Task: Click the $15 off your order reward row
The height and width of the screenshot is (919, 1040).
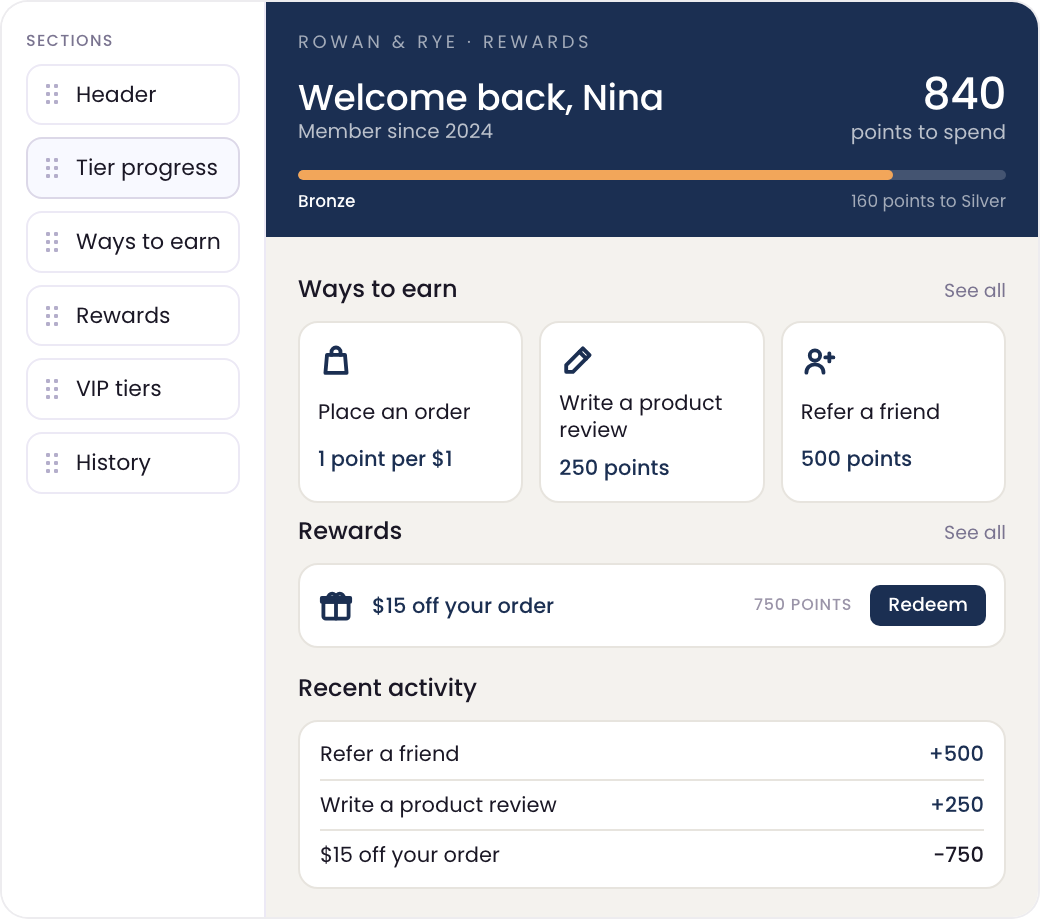Action: pyautogui.click(x=651, y=605)
